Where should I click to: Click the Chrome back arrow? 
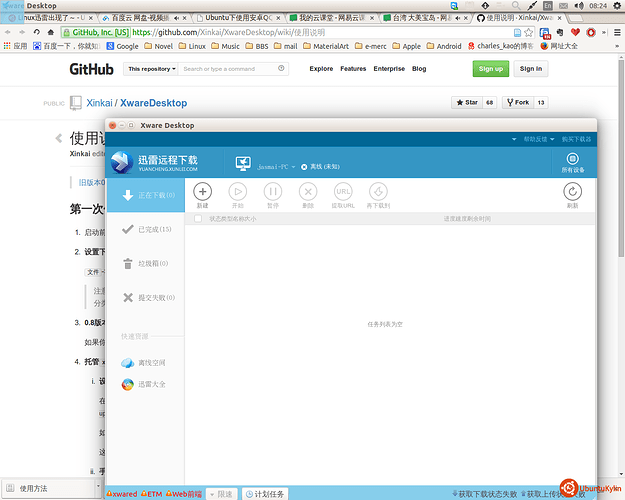8,32
